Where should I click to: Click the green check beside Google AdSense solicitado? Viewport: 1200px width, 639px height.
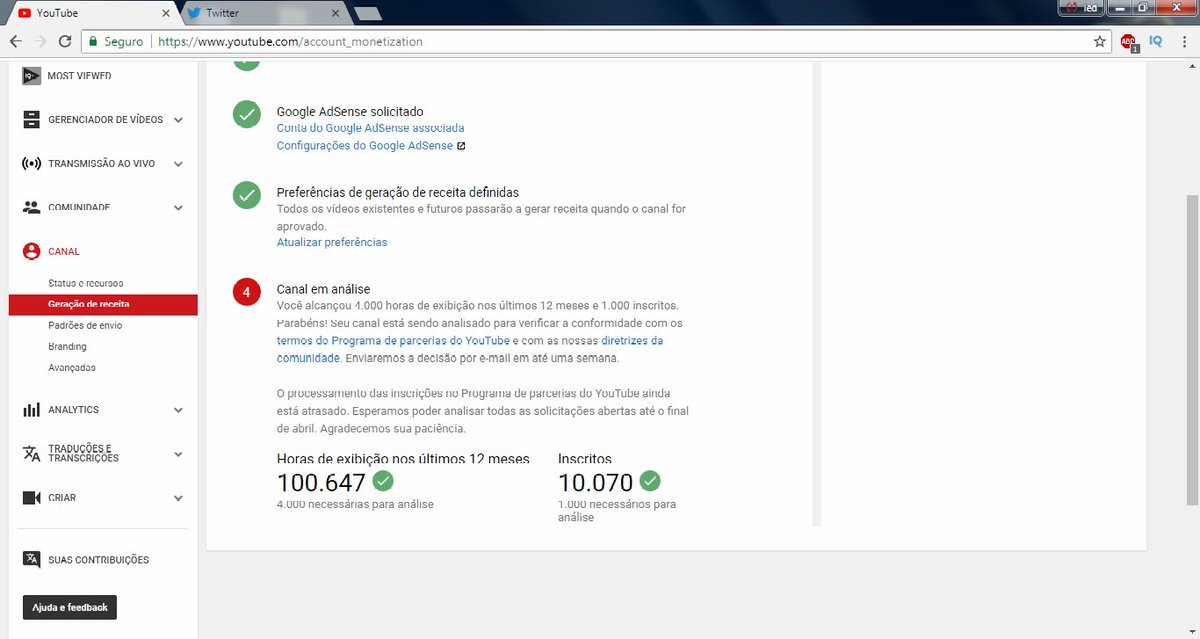coord(247,114)
